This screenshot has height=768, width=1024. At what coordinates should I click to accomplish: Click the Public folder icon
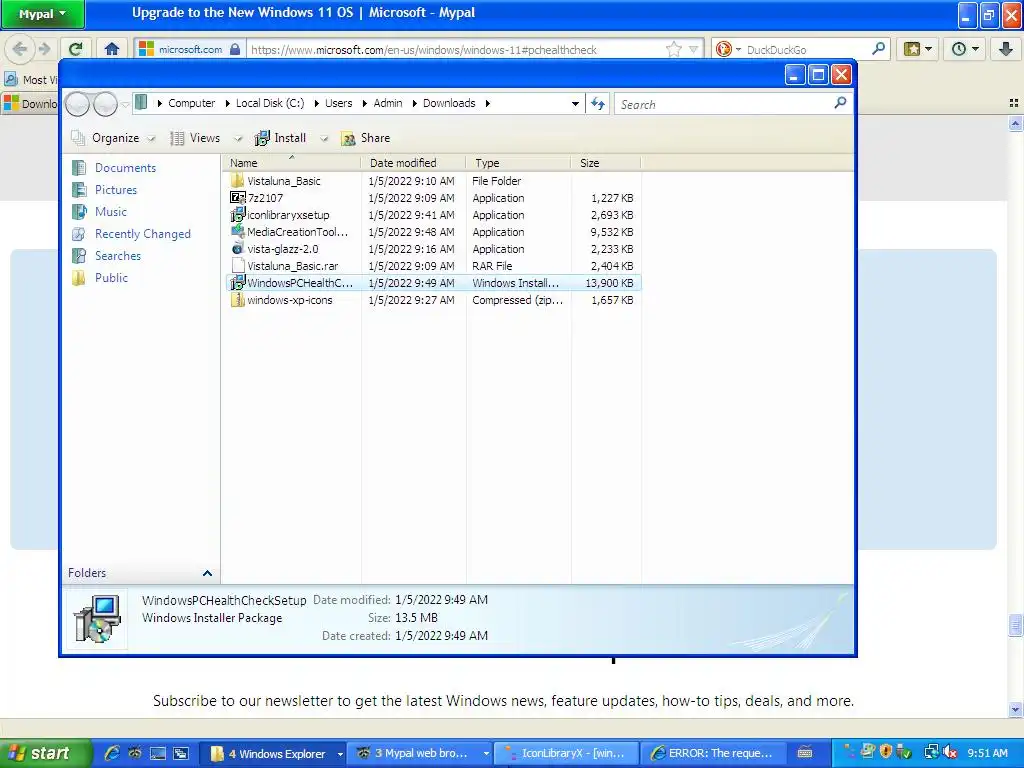[79, 278]
